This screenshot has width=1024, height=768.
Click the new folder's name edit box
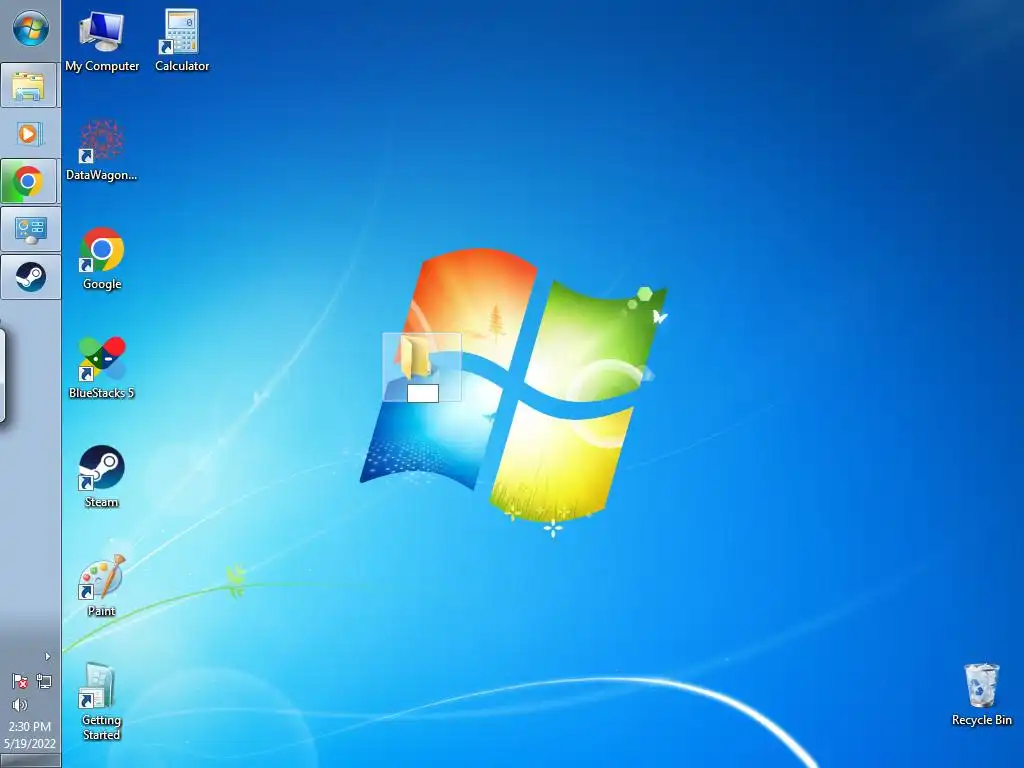pyautogui.click(x=423, y=393)
